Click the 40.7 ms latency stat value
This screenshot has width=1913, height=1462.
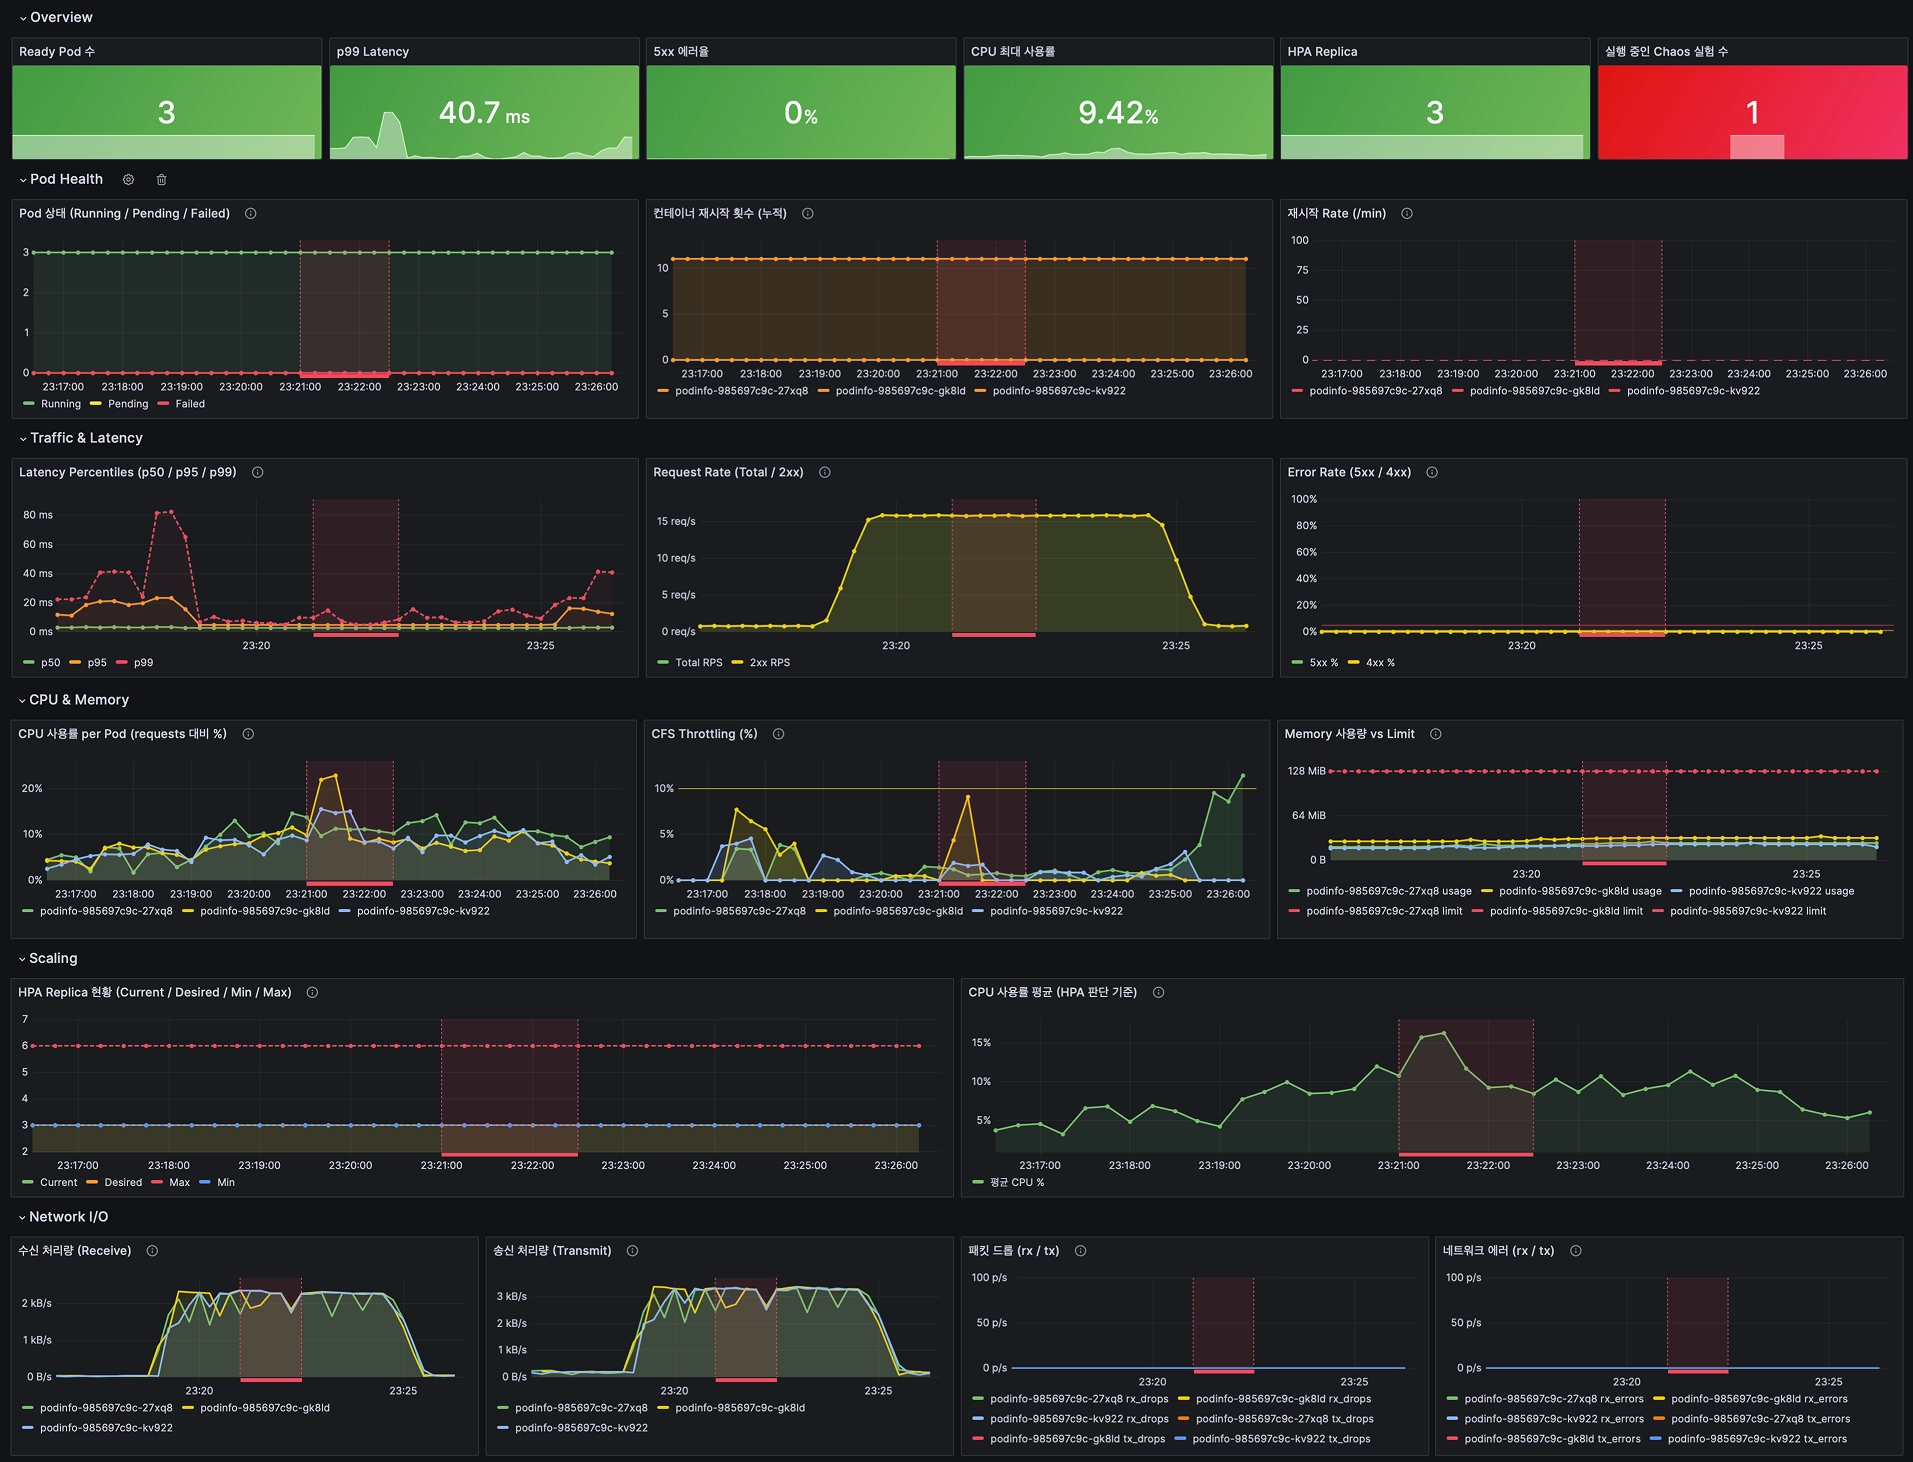point(484,113)
